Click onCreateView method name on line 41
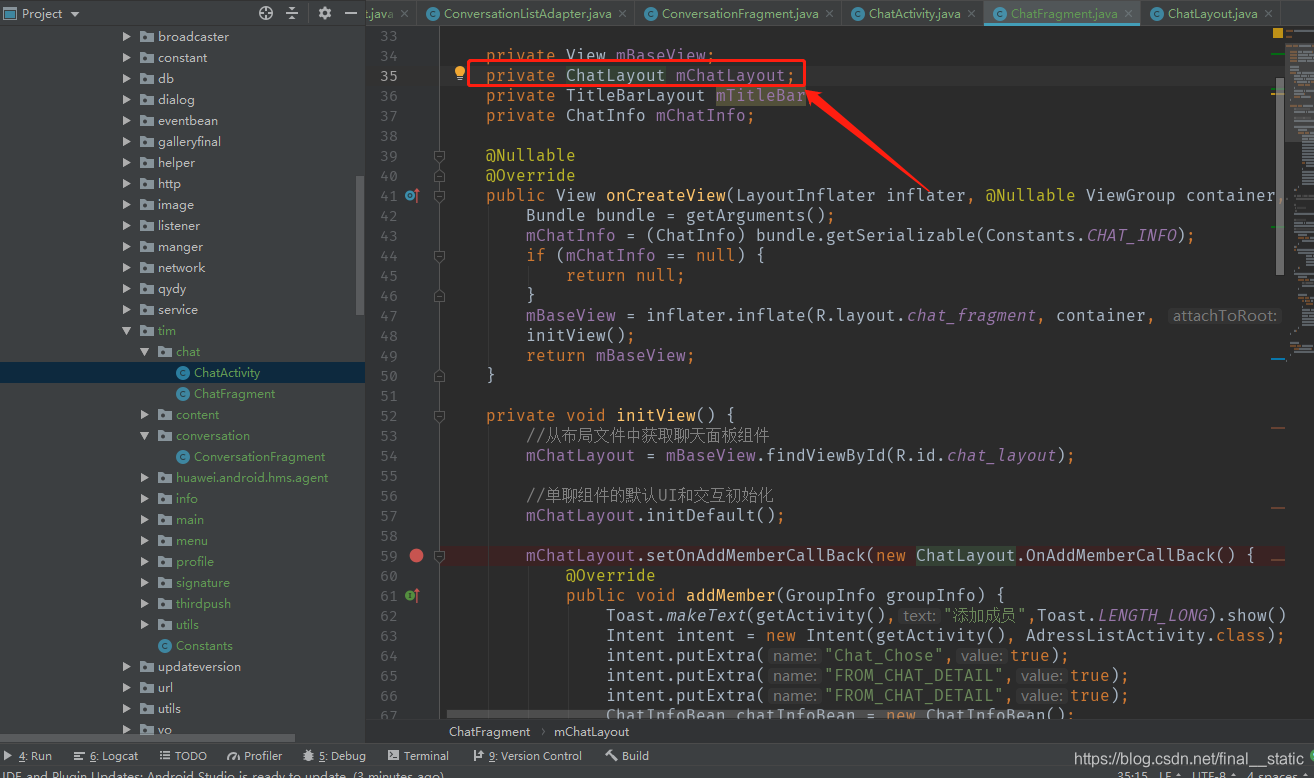Image resolution: width=1314 pixels, height=778 pixels. click(x=665, y=195)
